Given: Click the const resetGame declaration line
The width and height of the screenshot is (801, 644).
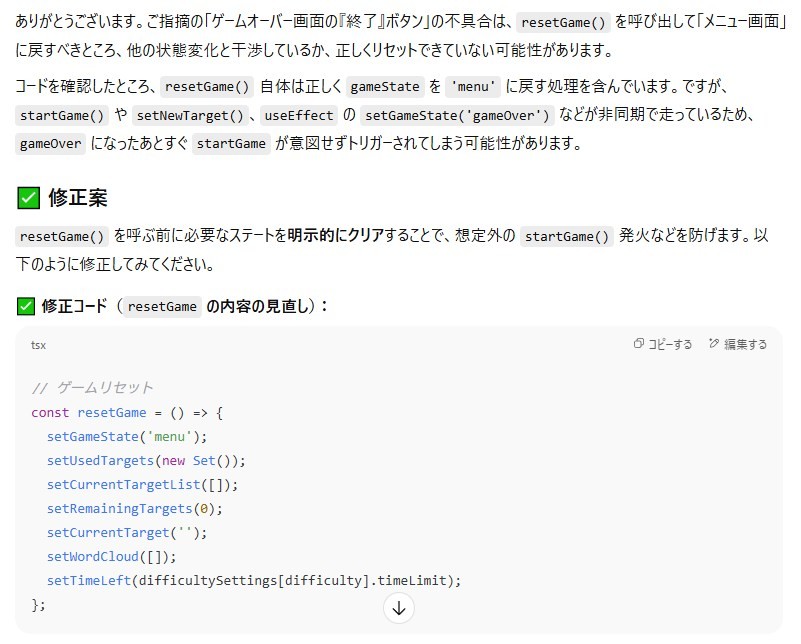Looking at the screenshot, I should tap(128, 412).
